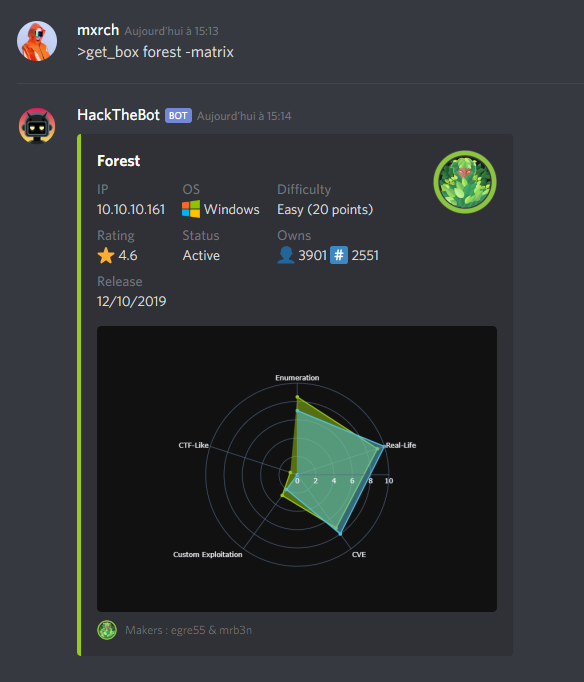Click the timestamp Aujourd'hui à 15:14
This screenshot has height=682, width=584.
coord(244,116)
